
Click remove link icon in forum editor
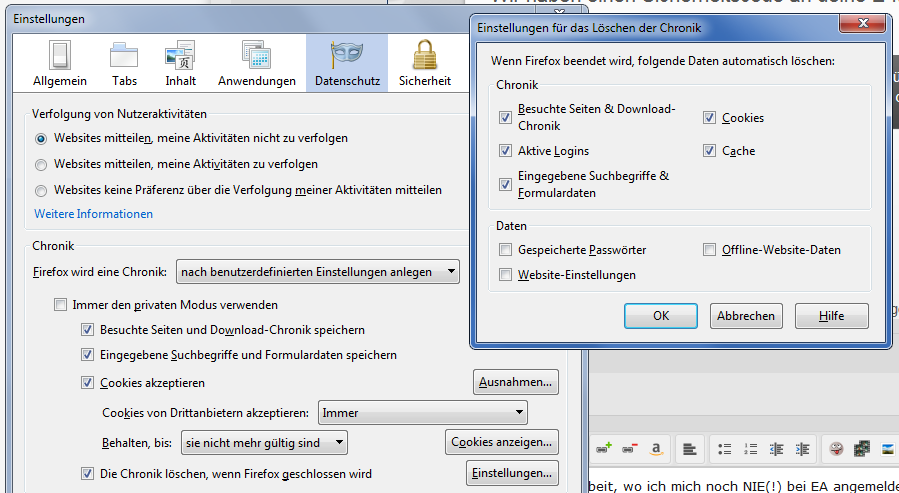click(x=630, y=448)
